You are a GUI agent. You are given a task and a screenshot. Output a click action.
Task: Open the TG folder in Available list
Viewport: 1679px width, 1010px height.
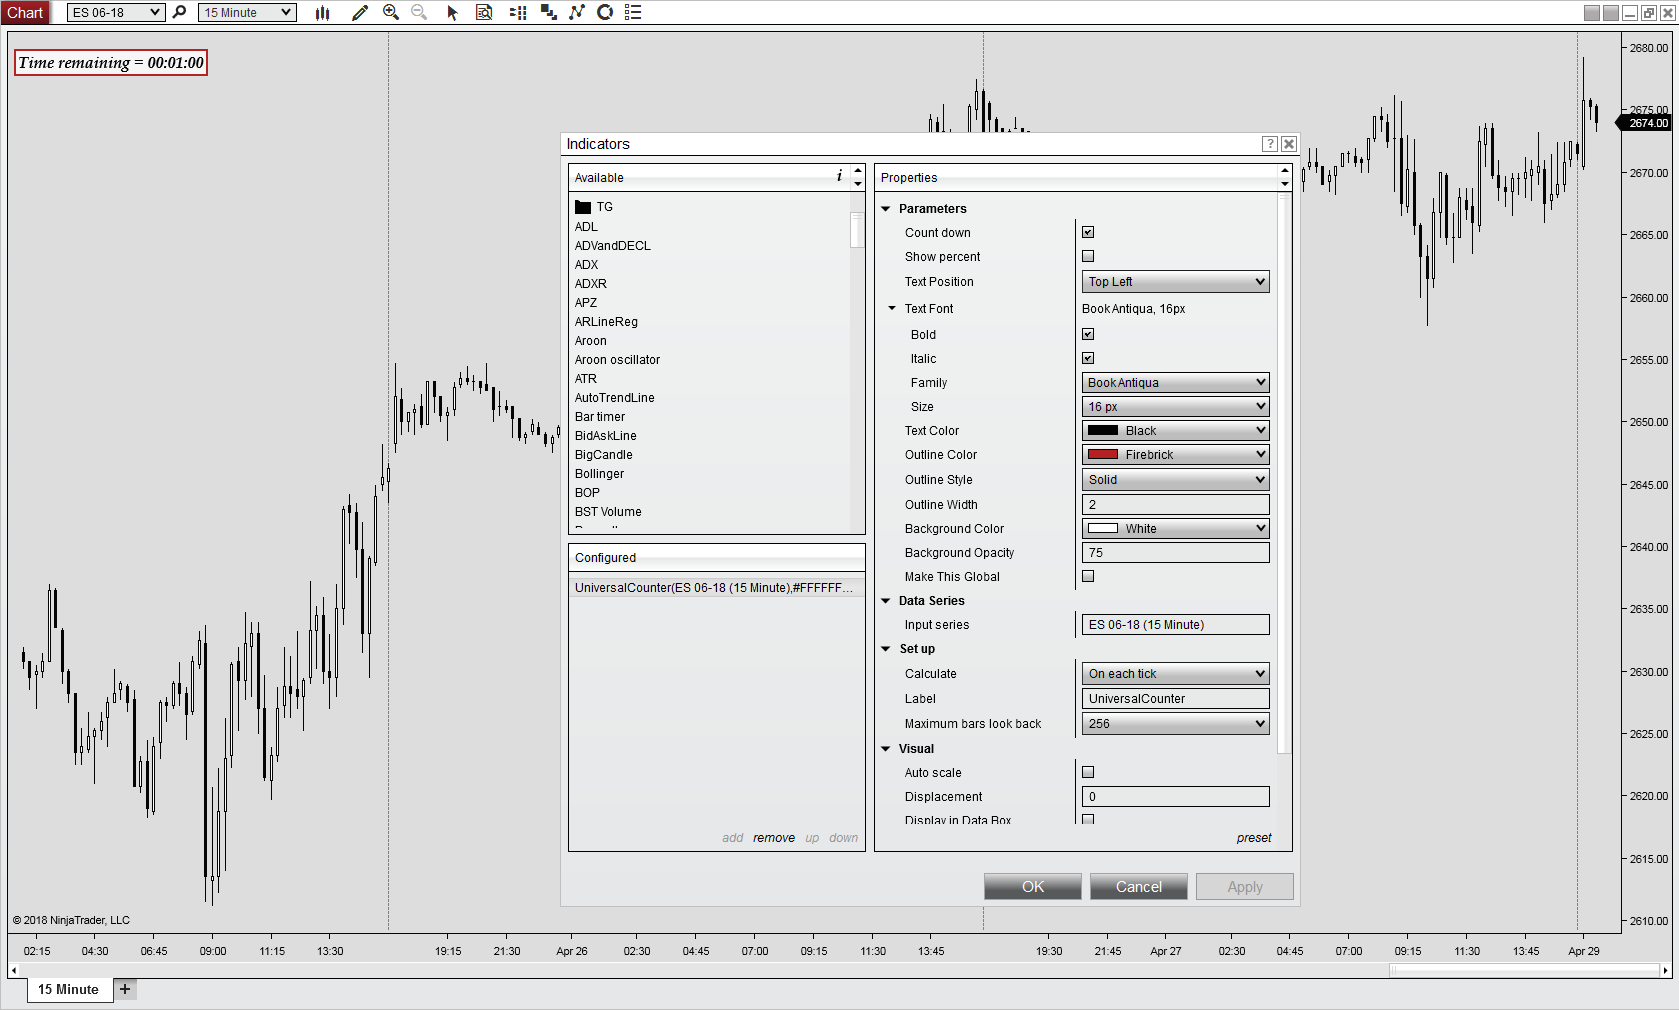pos(594,207)
